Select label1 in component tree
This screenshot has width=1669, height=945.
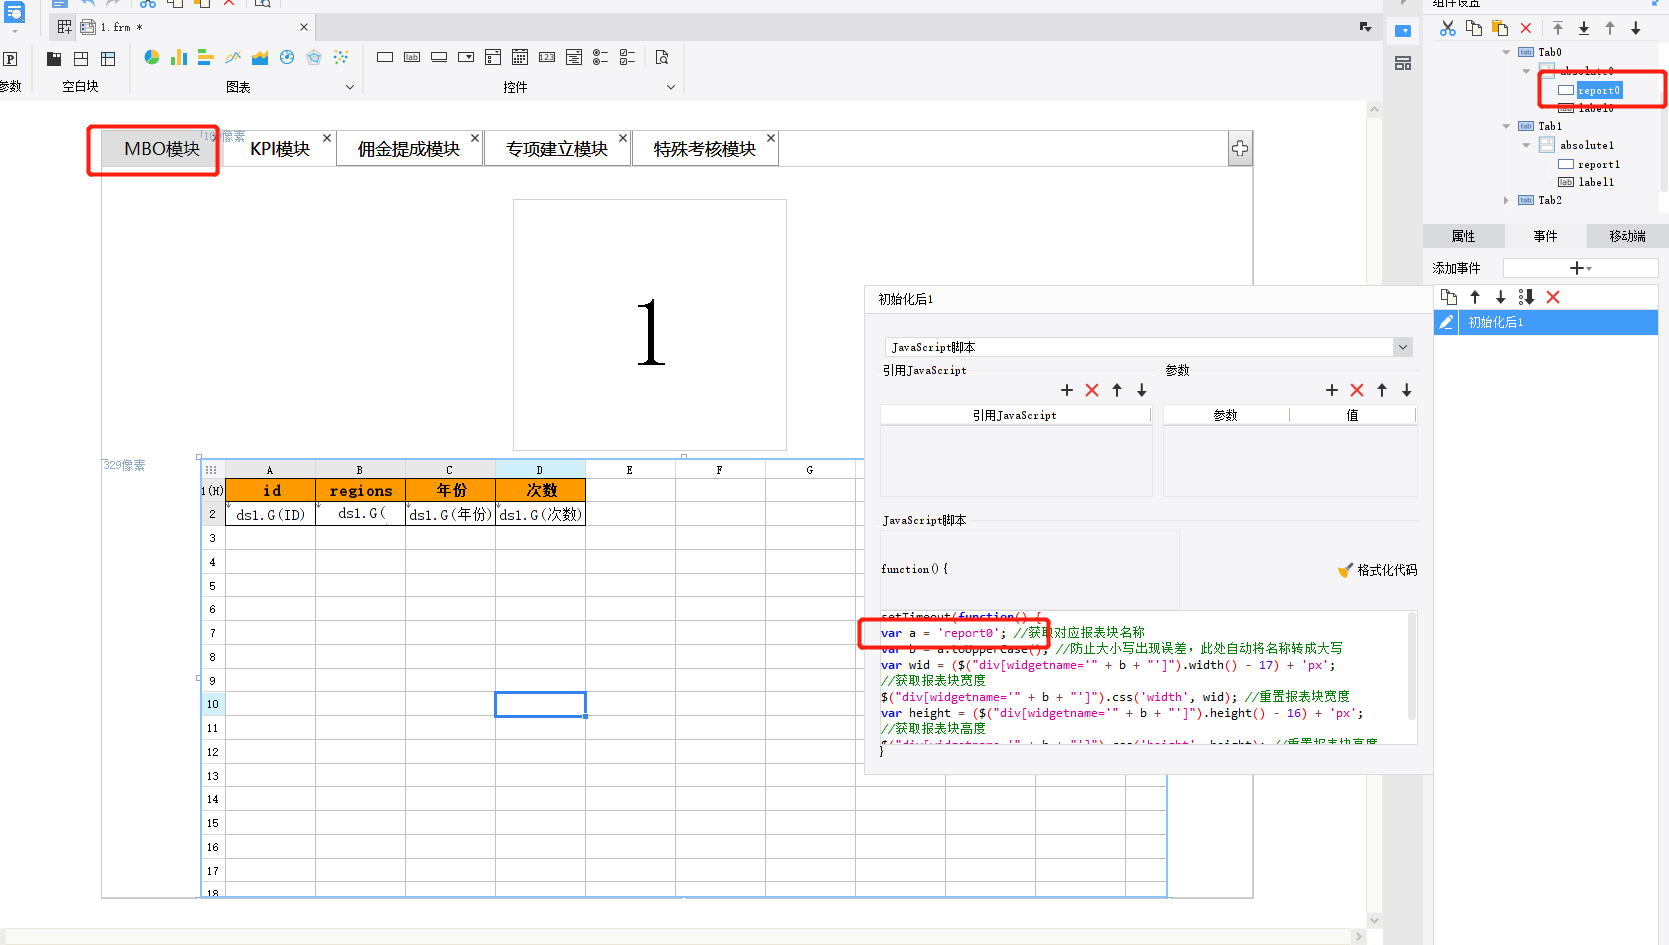point(1596,182)
